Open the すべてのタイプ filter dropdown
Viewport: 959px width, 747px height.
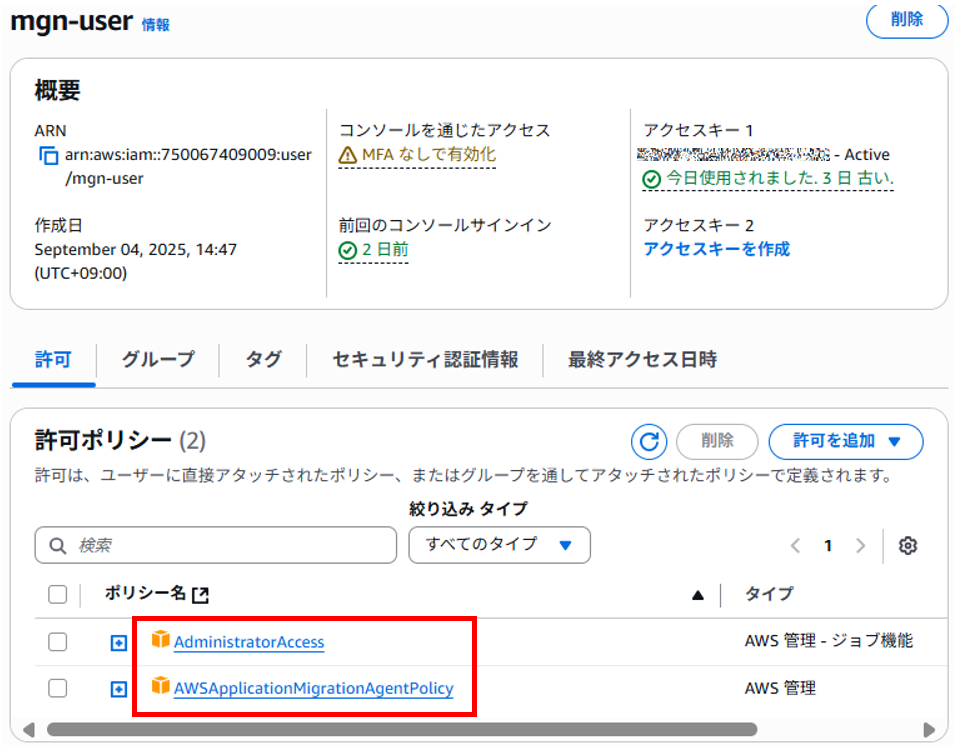pyautogui.click(x=500, y=544)
